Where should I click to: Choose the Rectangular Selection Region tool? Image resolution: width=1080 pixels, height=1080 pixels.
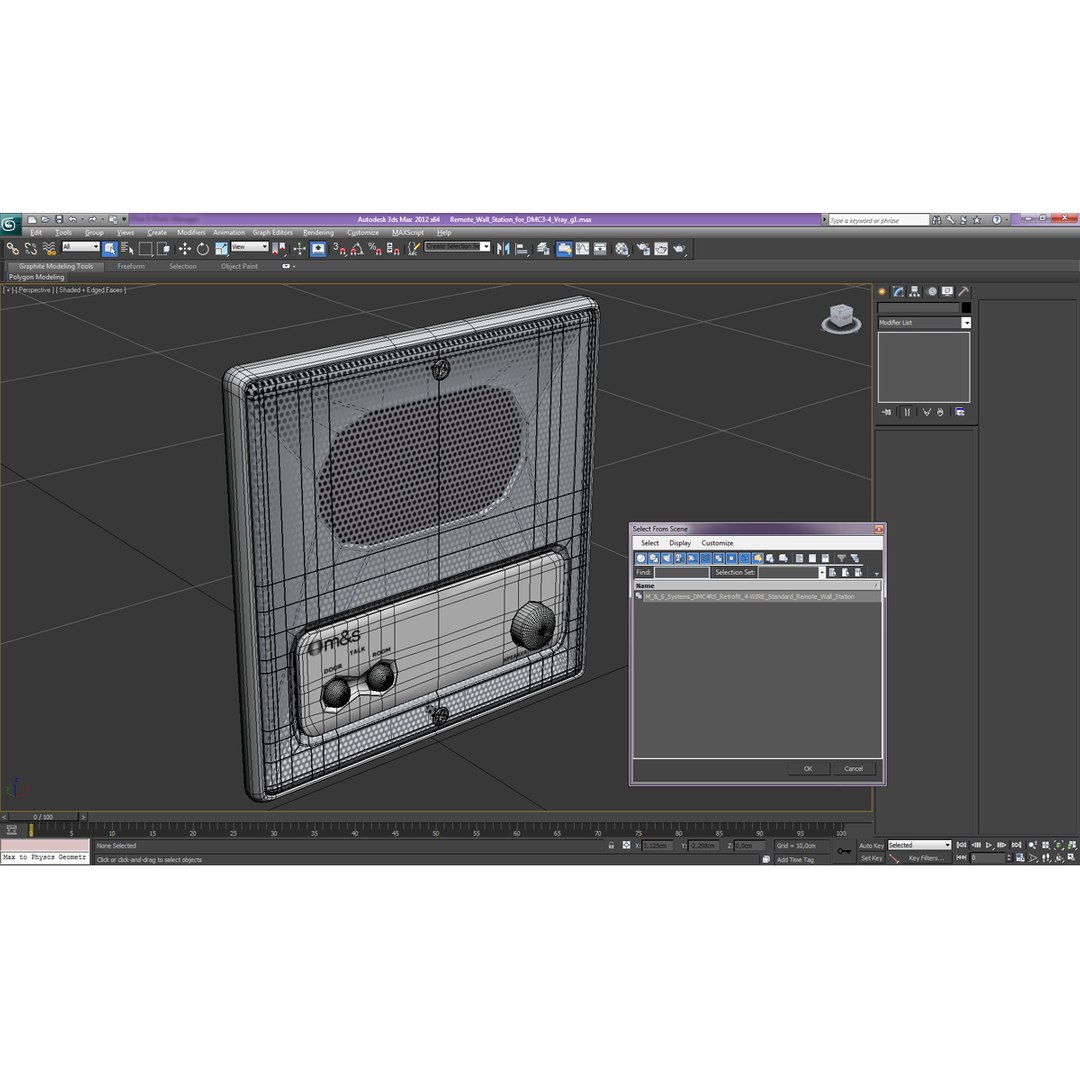click(145, 249)
